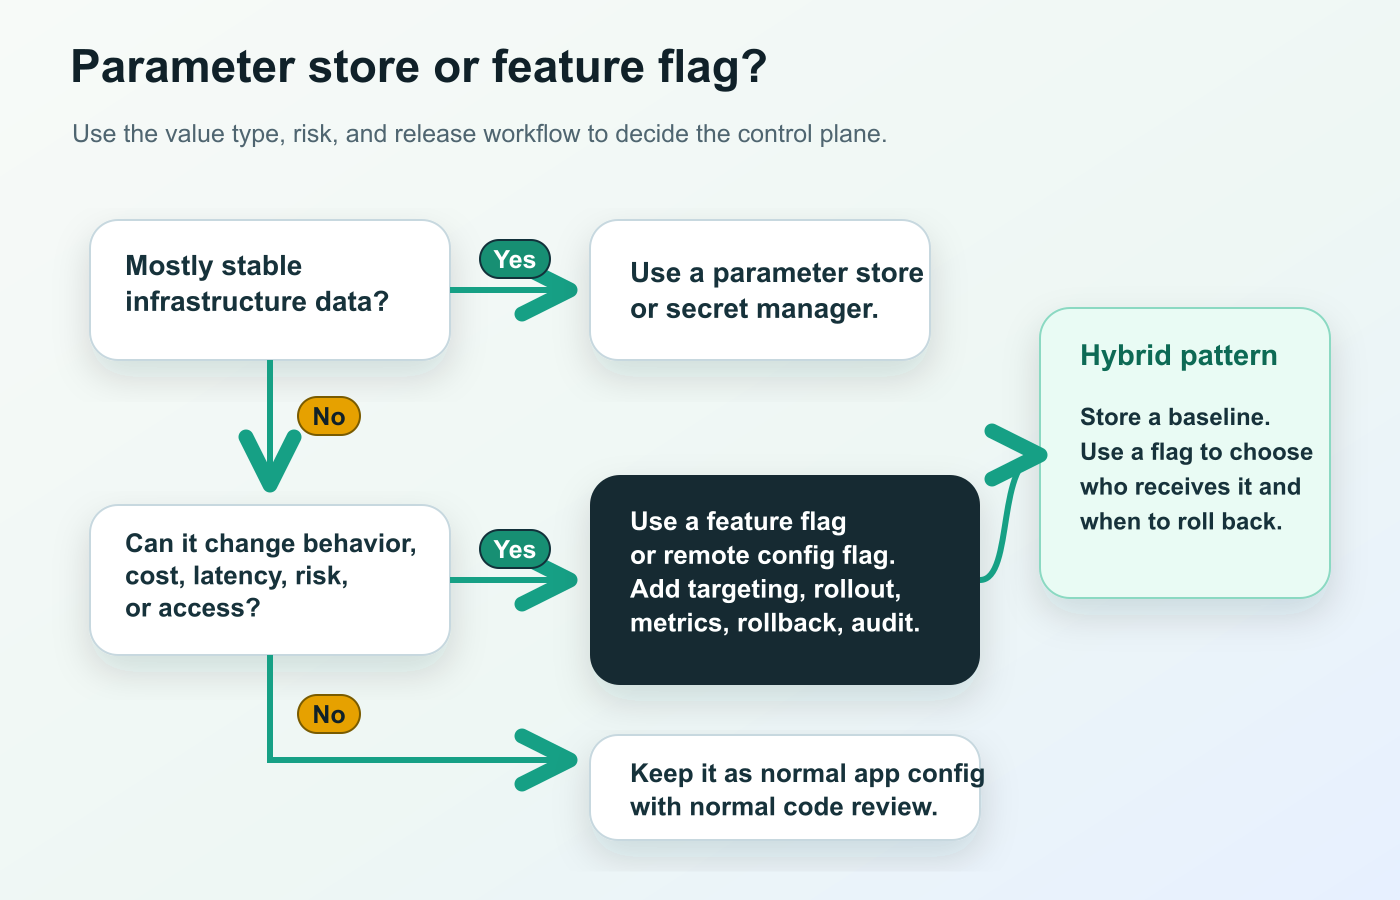Click the Yes badge beside infrastructure data question
This screenshot has height=900, width=1400.
click(515, 260)
